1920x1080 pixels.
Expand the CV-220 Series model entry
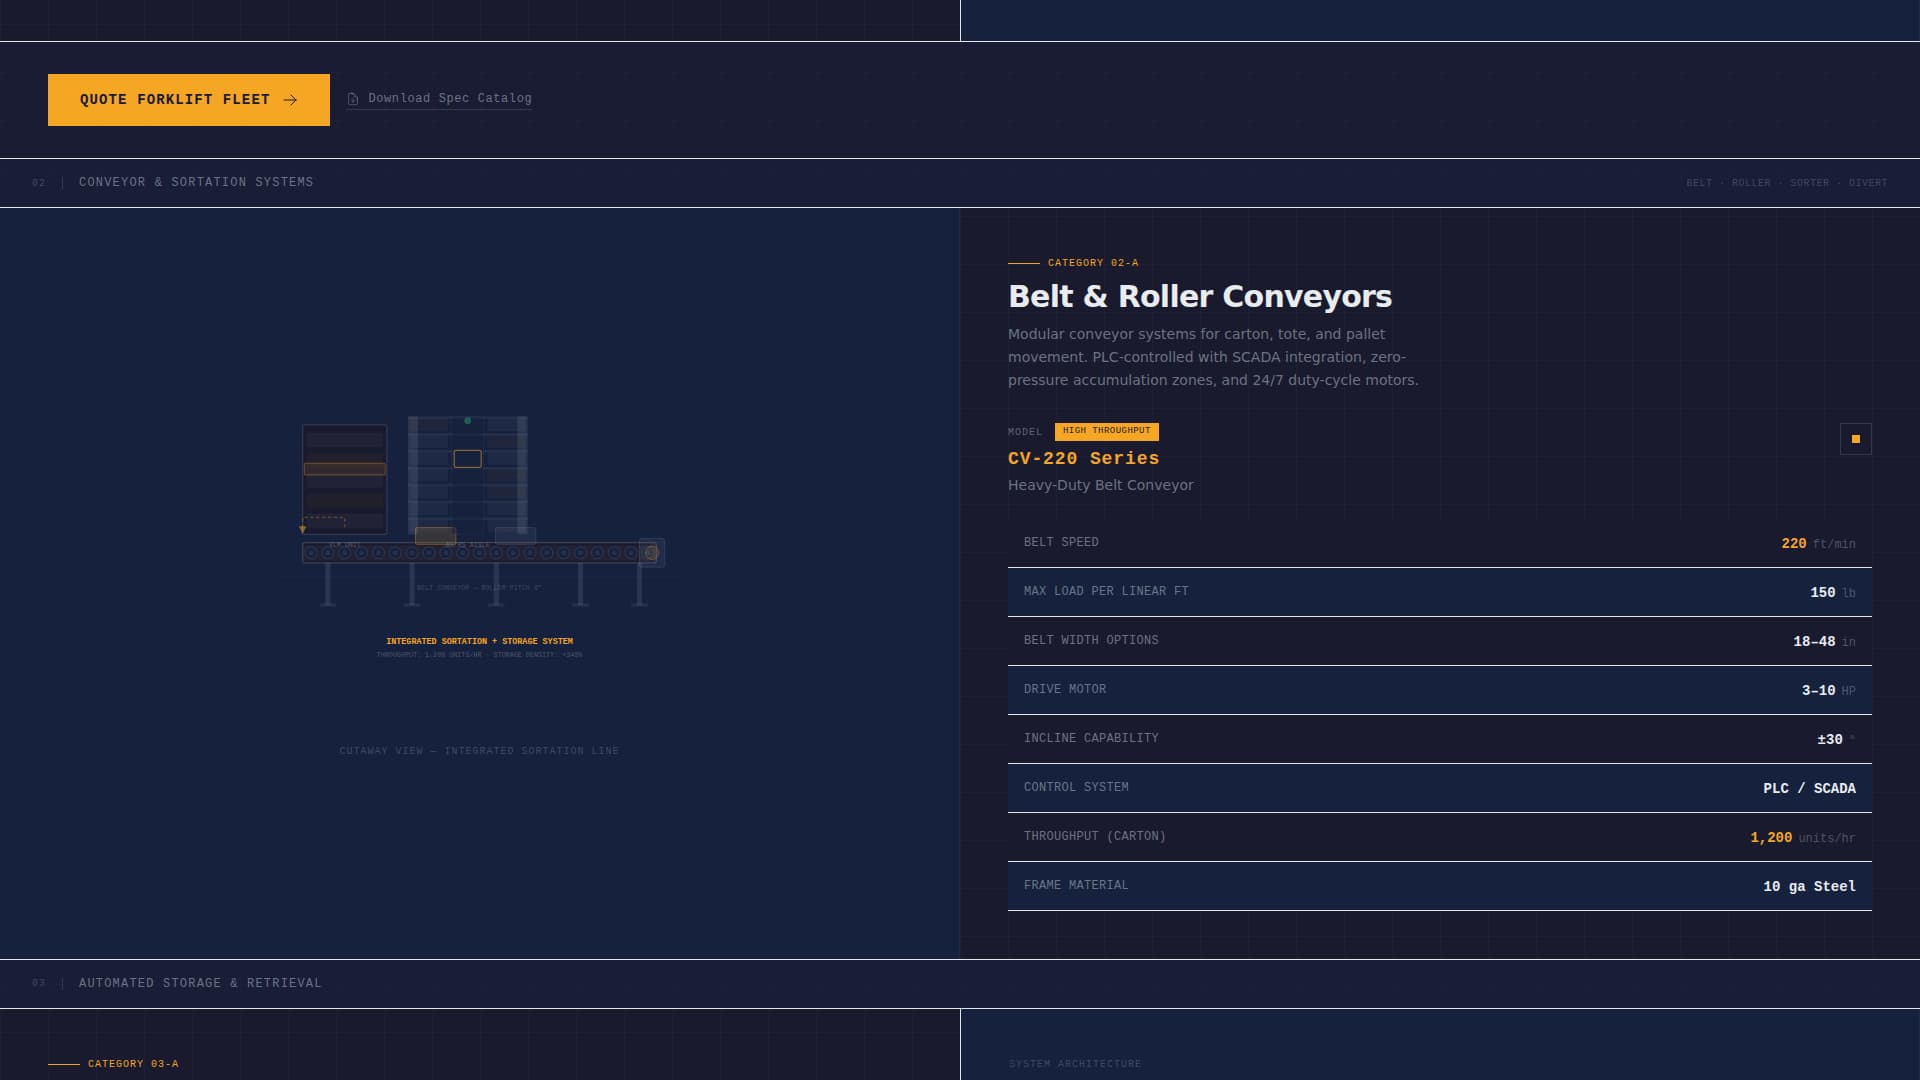coord(1083,458)
